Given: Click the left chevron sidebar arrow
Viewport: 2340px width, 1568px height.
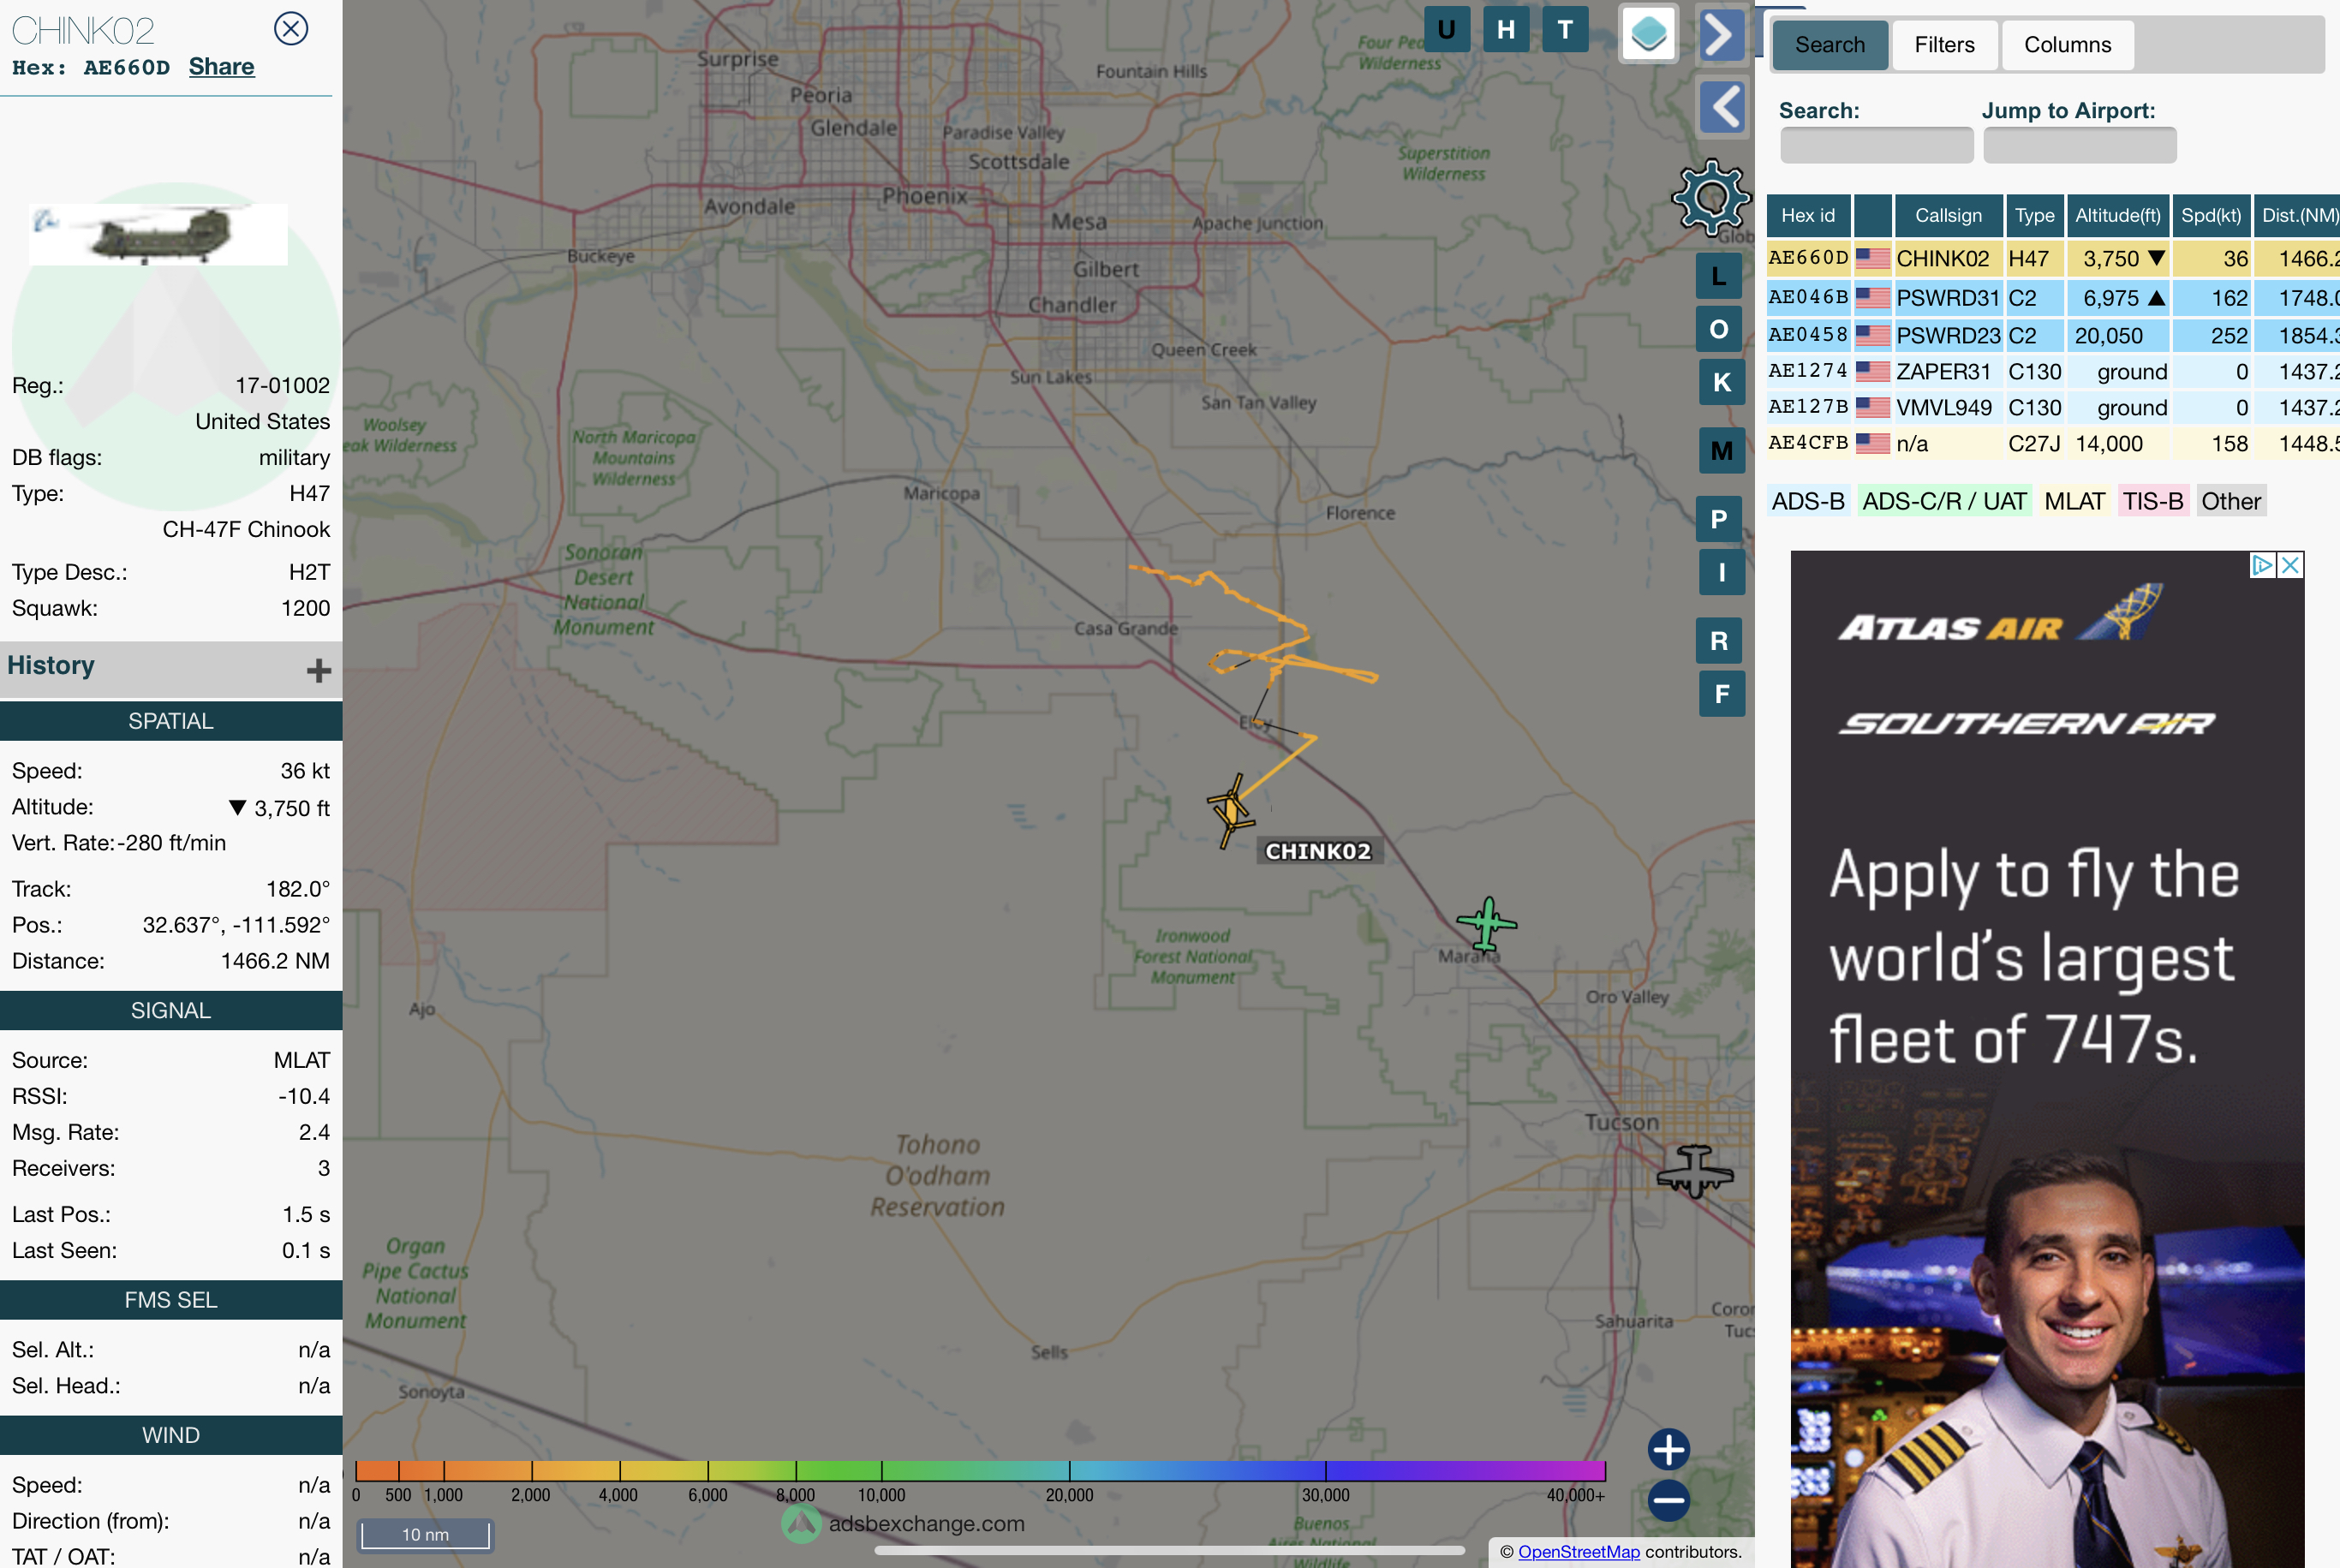Looking at the screenshot, I should [x=1722, y=107].
